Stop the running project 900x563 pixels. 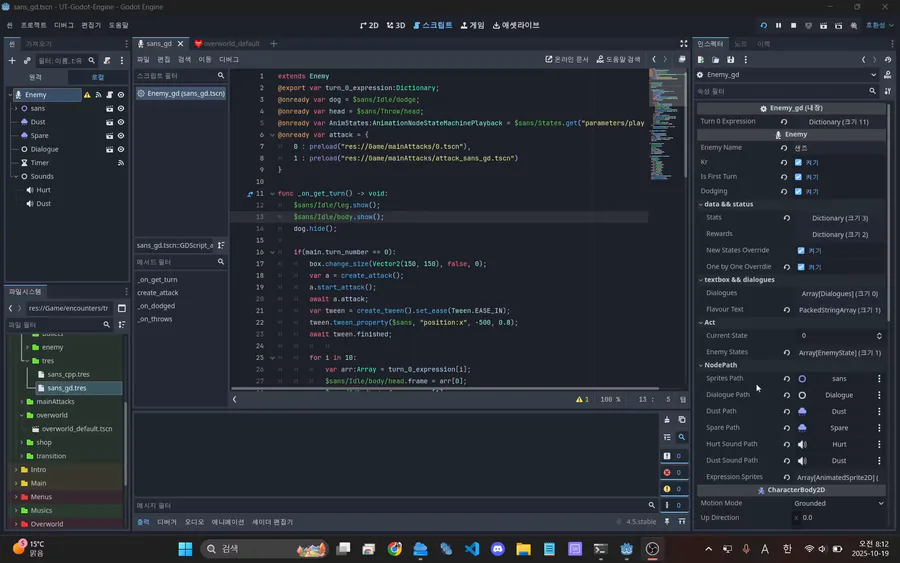click(793, 25)
